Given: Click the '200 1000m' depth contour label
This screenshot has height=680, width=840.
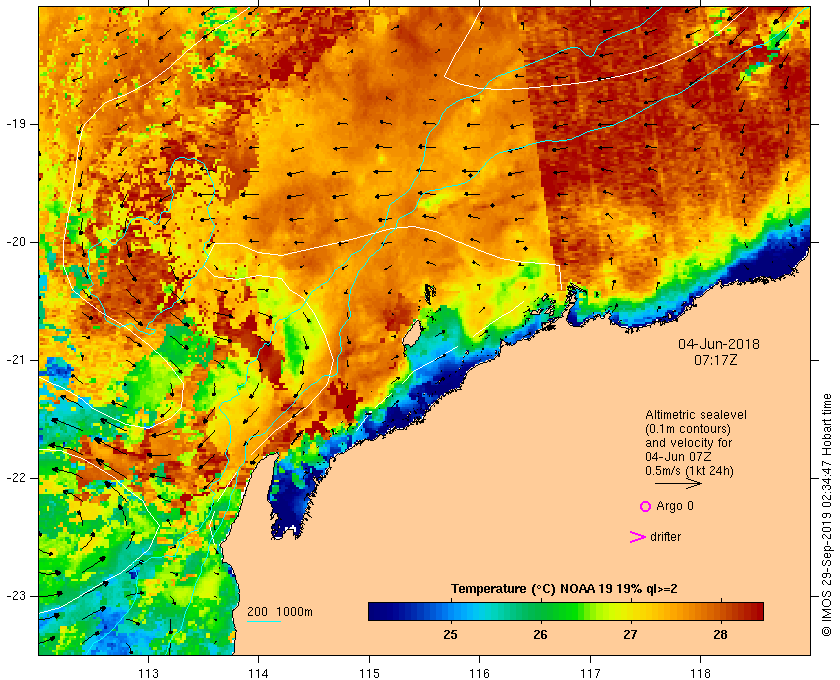Looking at the screenshot, I should click(280, 612).
